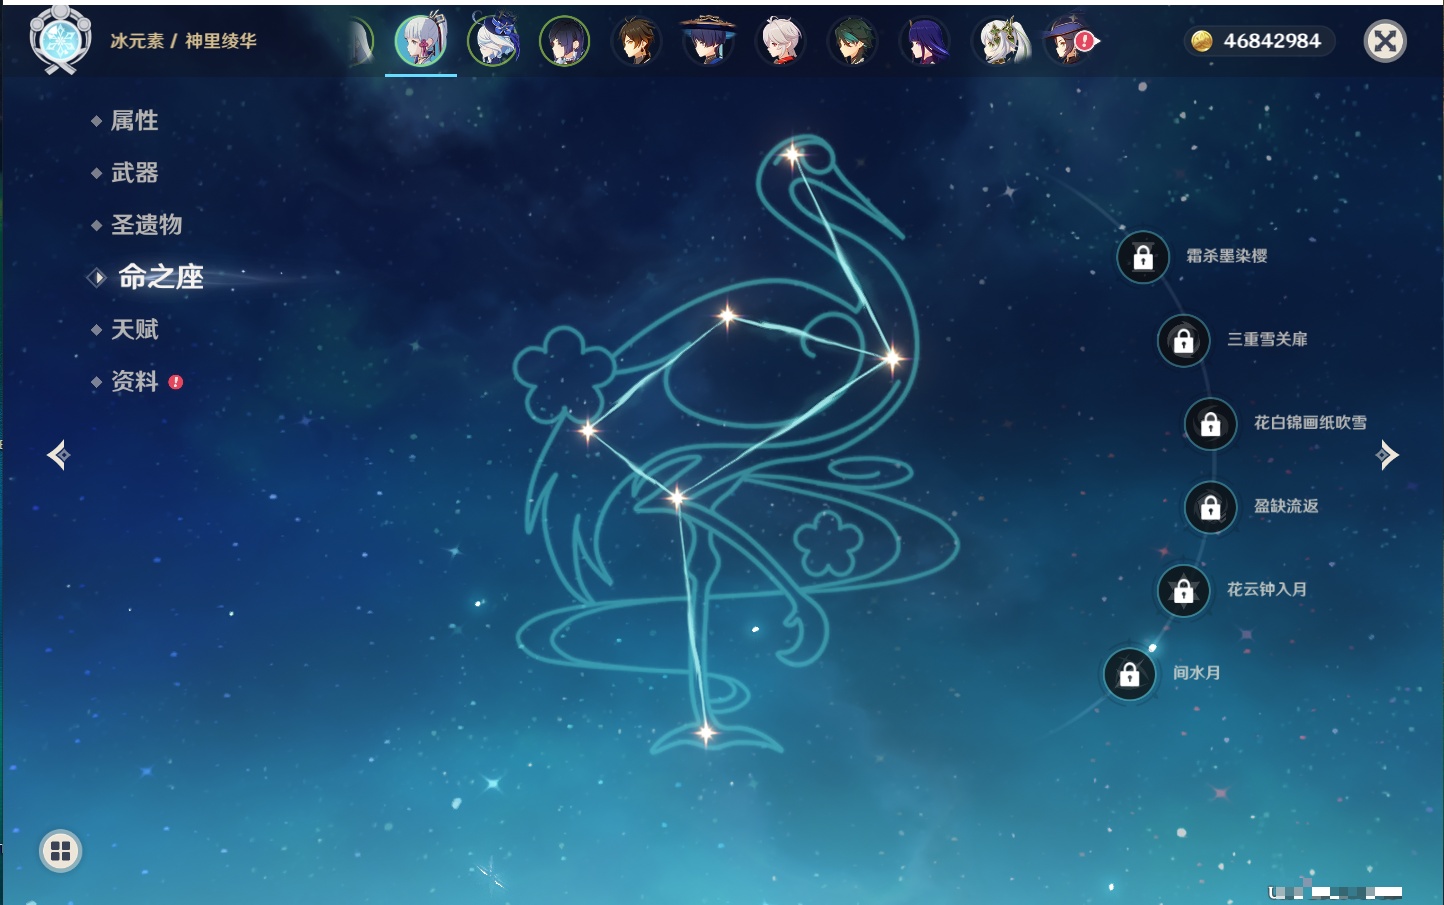
Task: Switch to Kazuha's white-haired avatar
Action: pos(780,41)
